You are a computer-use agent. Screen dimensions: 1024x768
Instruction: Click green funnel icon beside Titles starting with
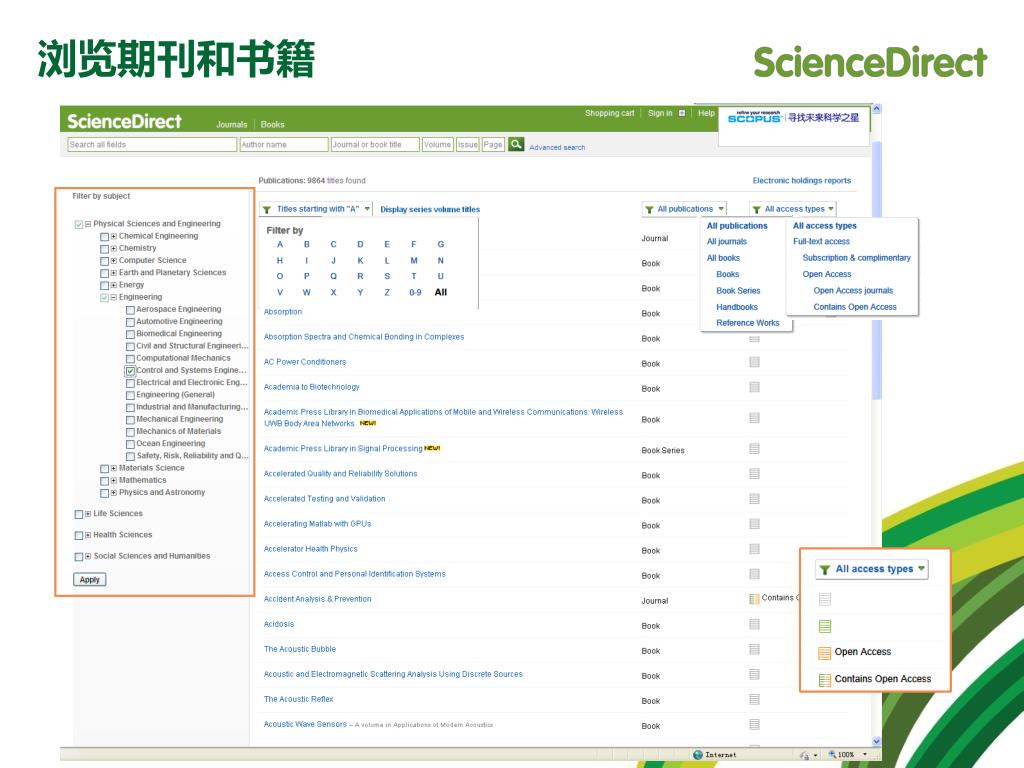click(266, 210)
